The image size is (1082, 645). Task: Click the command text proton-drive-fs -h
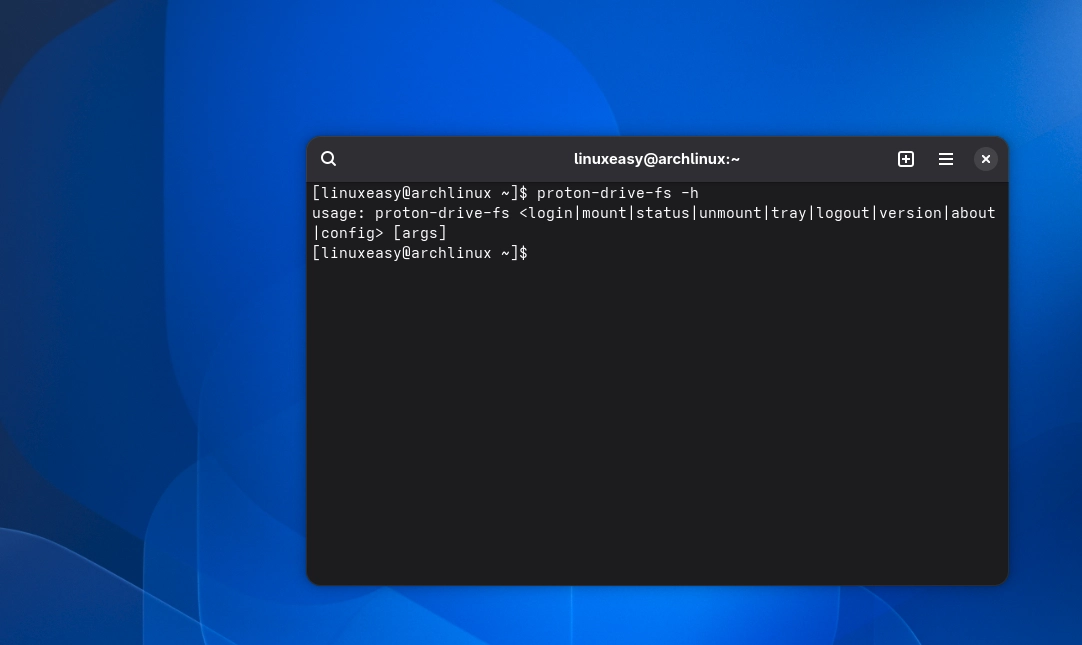point(618,193)
